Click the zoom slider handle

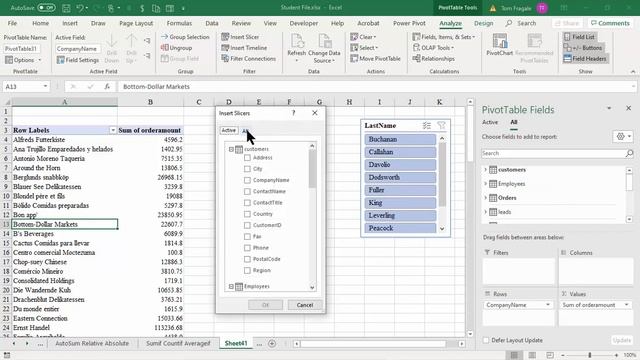tap(589, 355)
